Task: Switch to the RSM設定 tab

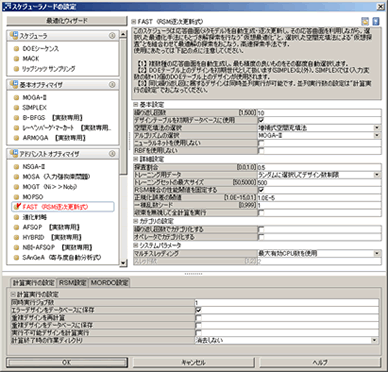Action: (72, 283)
